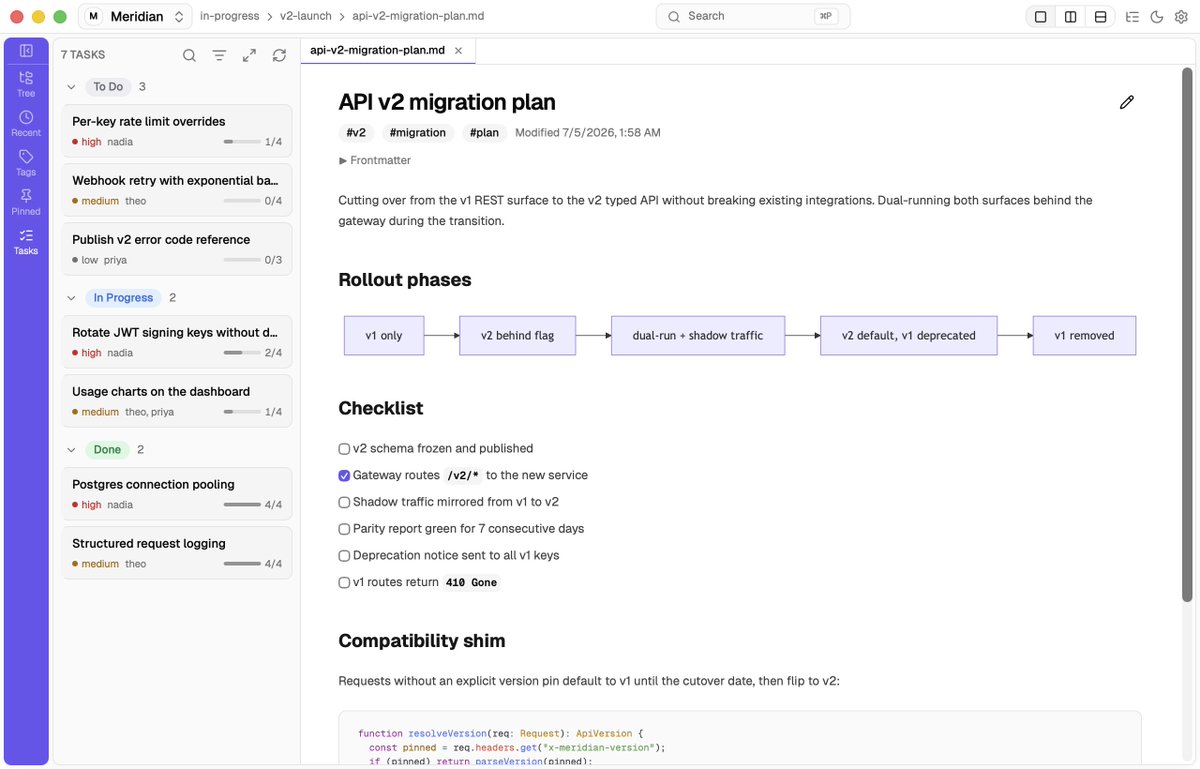The image size is (1200, 769).
Task: Open 'Postgres connection pooling' task
Action: (177, 494)
